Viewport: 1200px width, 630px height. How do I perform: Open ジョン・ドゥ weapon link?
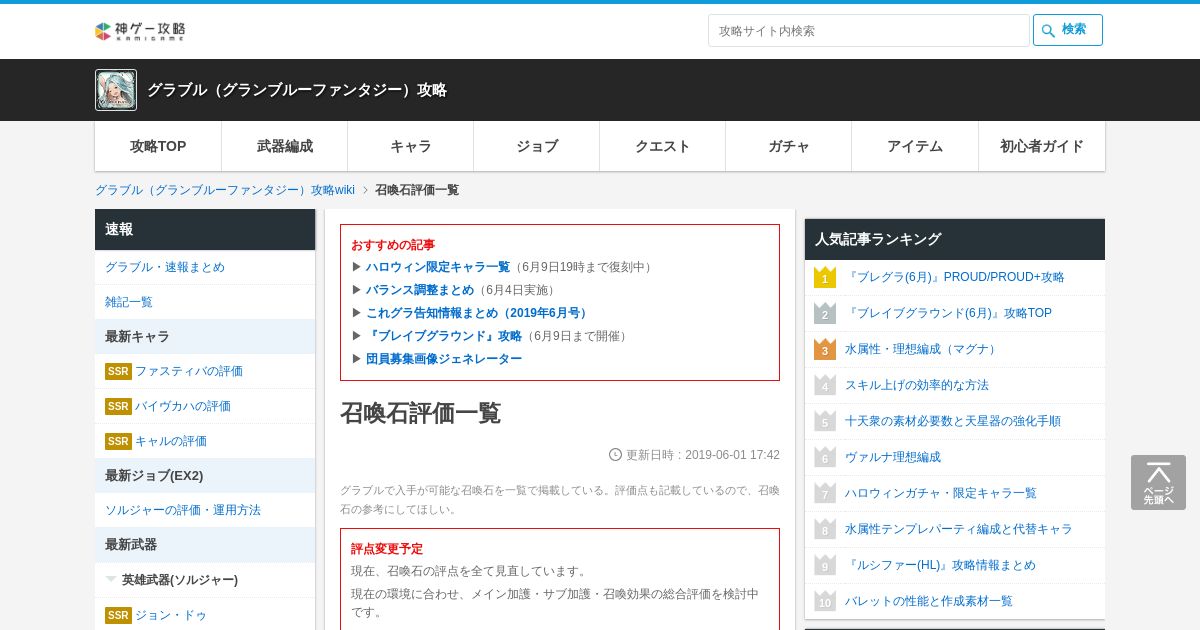pos(171,615)
